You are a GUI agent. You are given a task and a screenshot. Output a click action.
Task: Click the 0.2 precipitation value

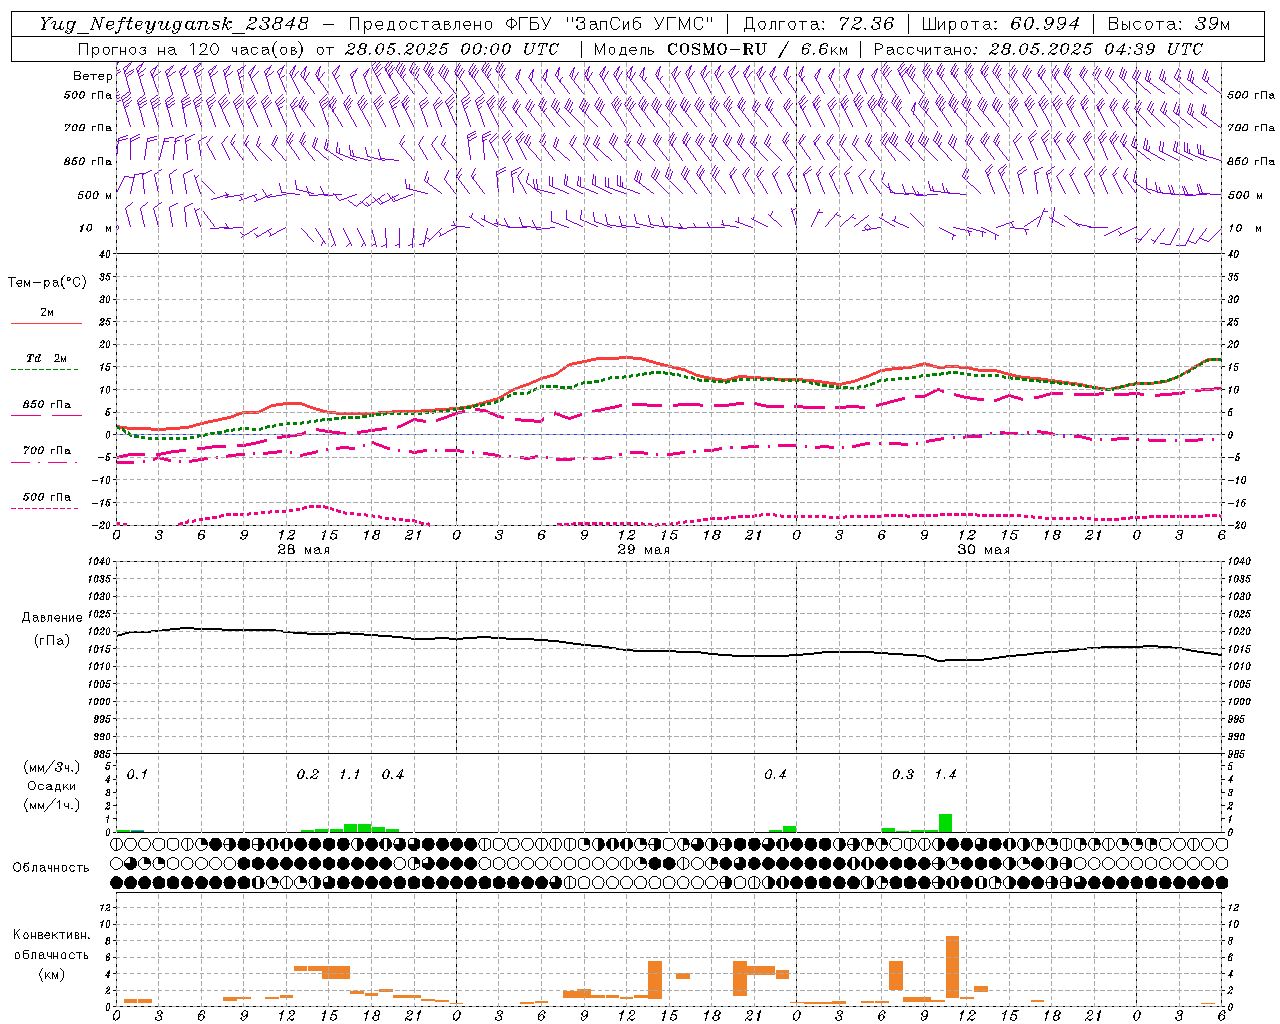[x=308, y=774]
